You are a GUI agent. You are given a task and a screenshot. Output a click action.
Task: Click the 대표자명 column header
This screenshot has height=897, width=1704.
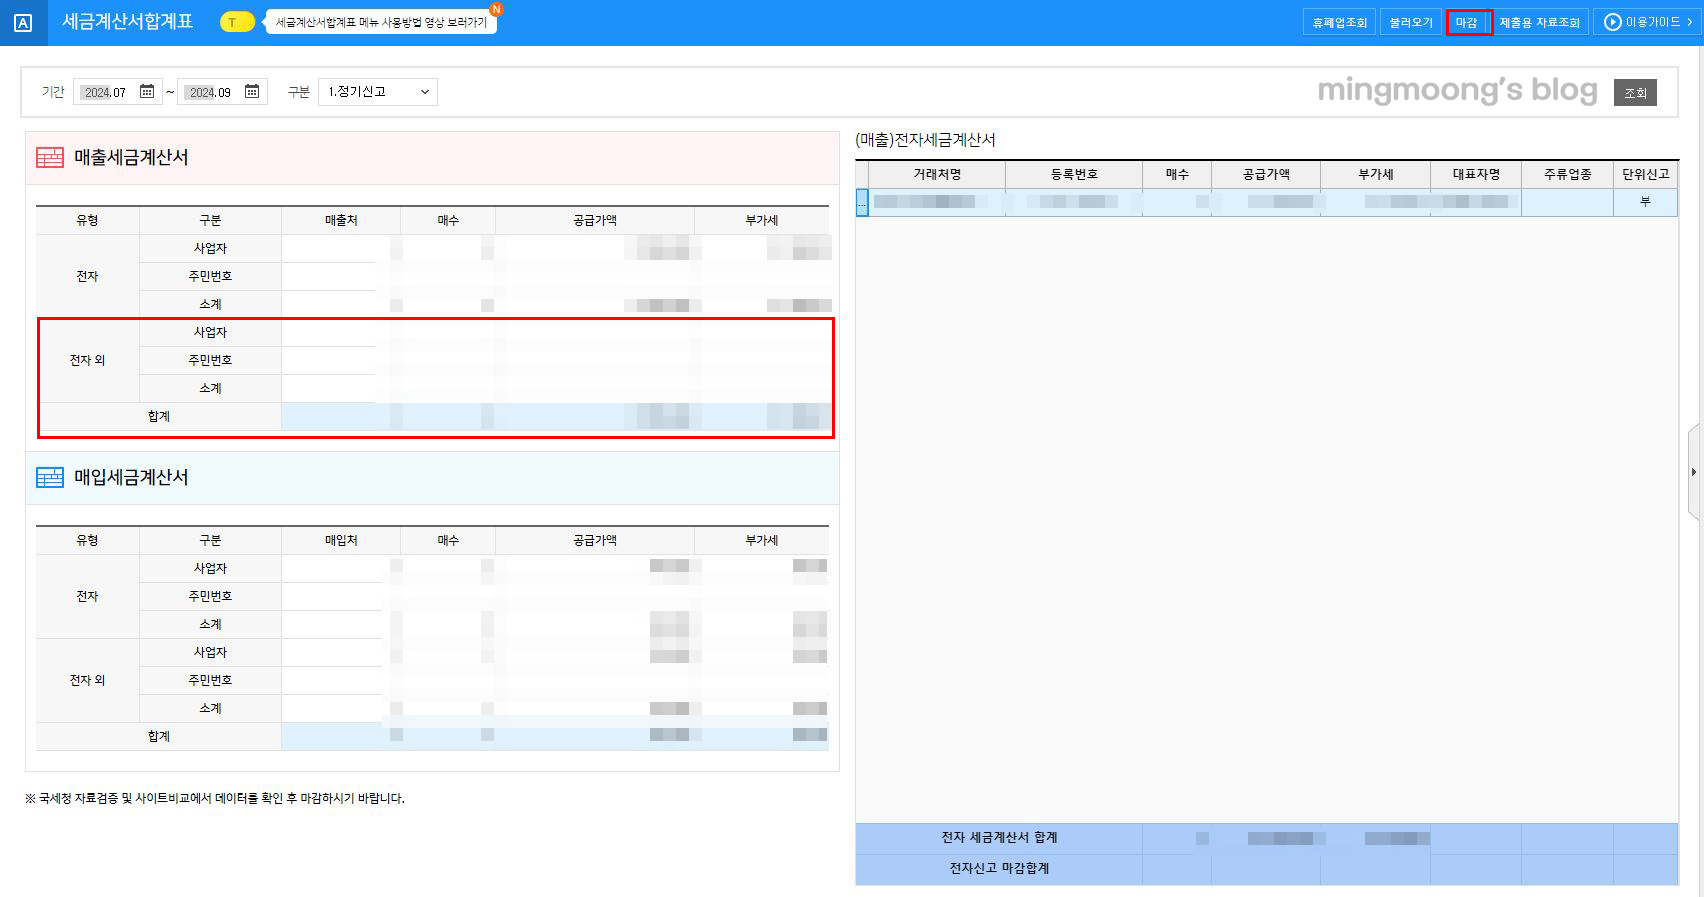point(1476,174)
